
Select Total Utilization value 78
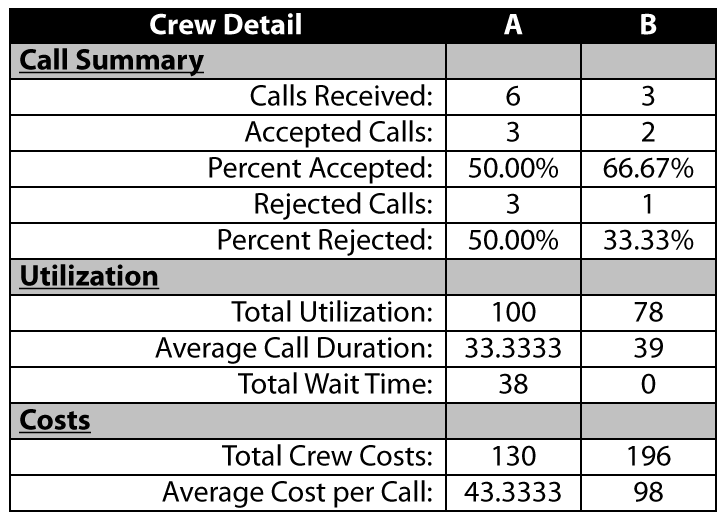[648, 313]
